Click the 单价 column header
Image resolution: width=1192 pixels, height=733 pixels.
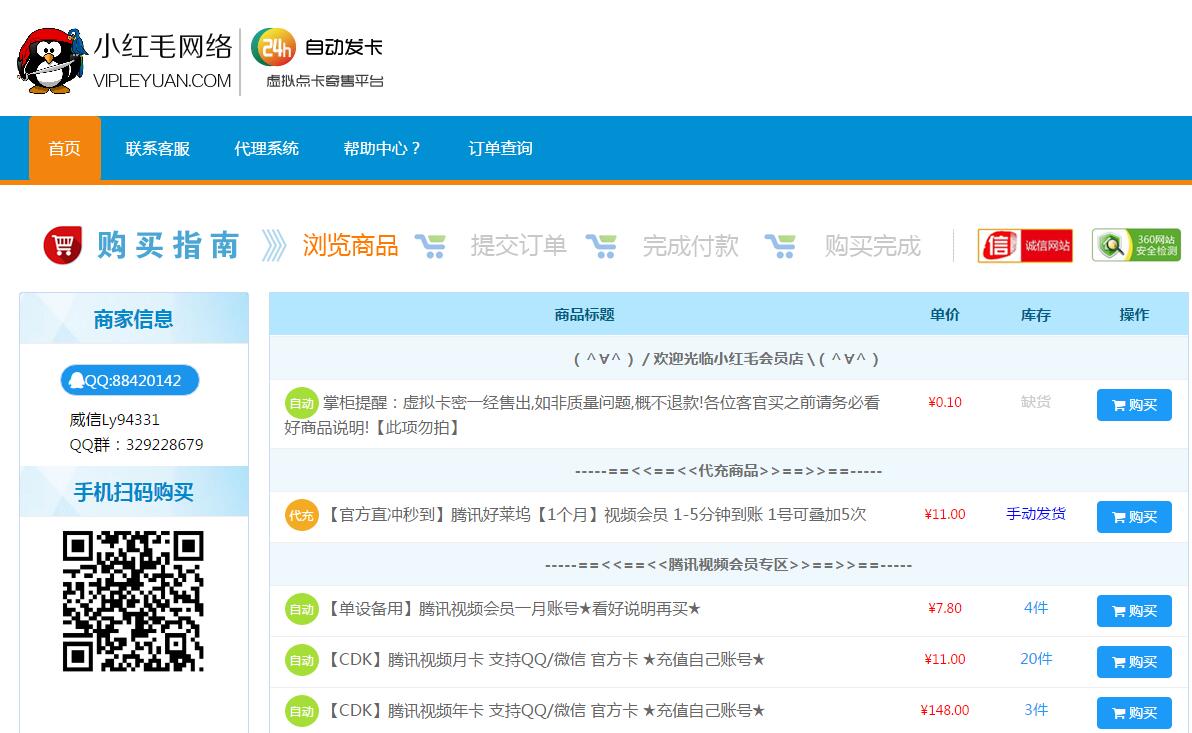coord(945,315)
